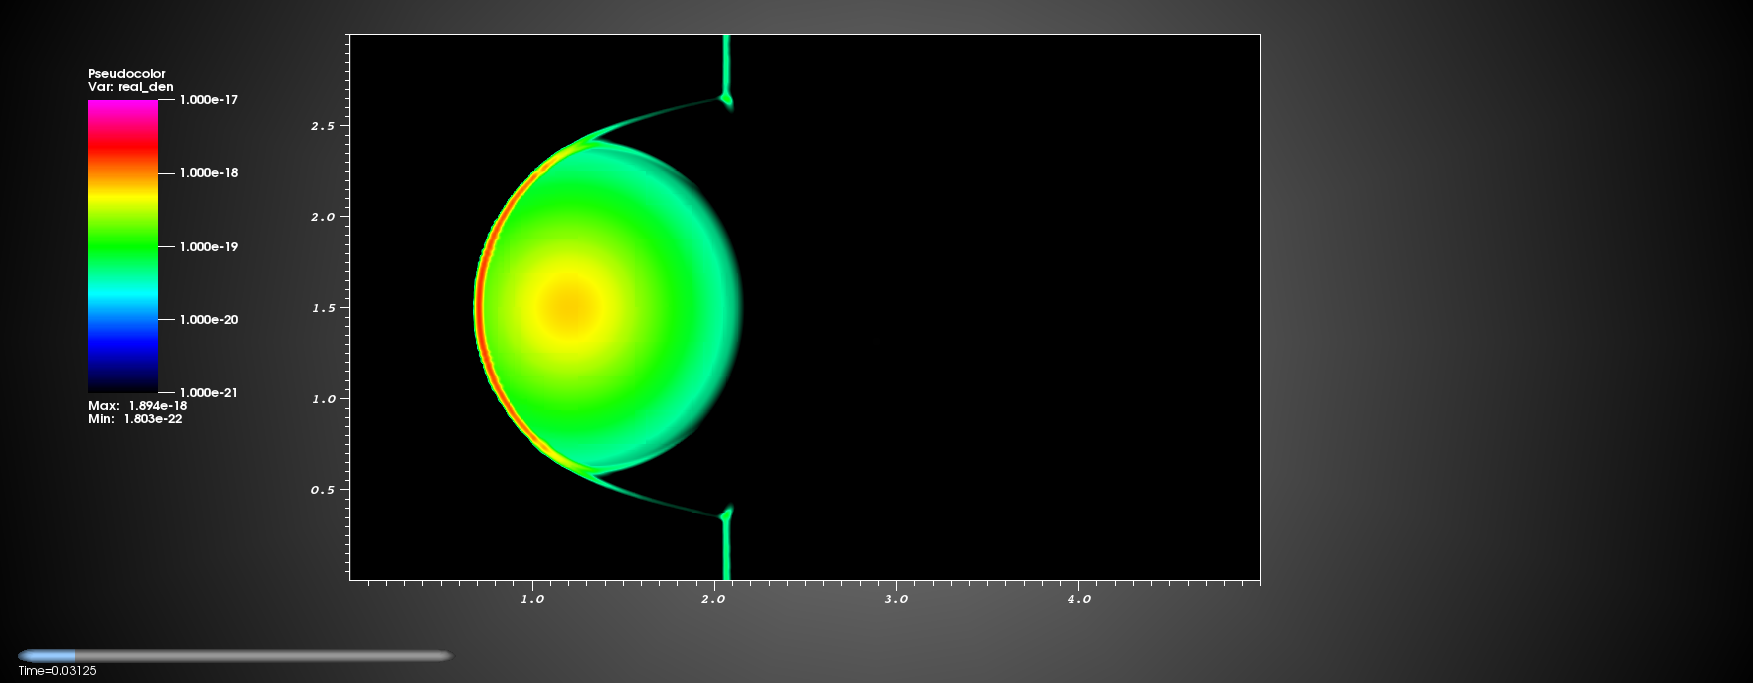
Task: Click the 1.000e-20 legend tick label
Action: point(208,320)
